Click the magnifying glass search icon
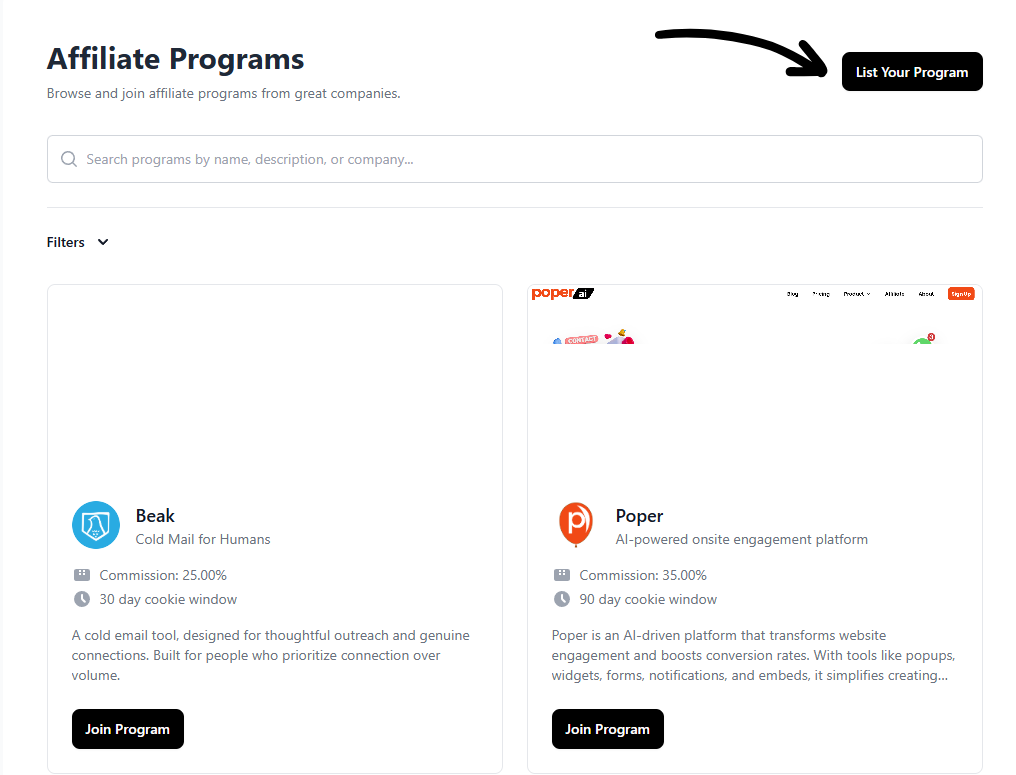Screen dimensions: 1016x775 [x=69, y=159]
